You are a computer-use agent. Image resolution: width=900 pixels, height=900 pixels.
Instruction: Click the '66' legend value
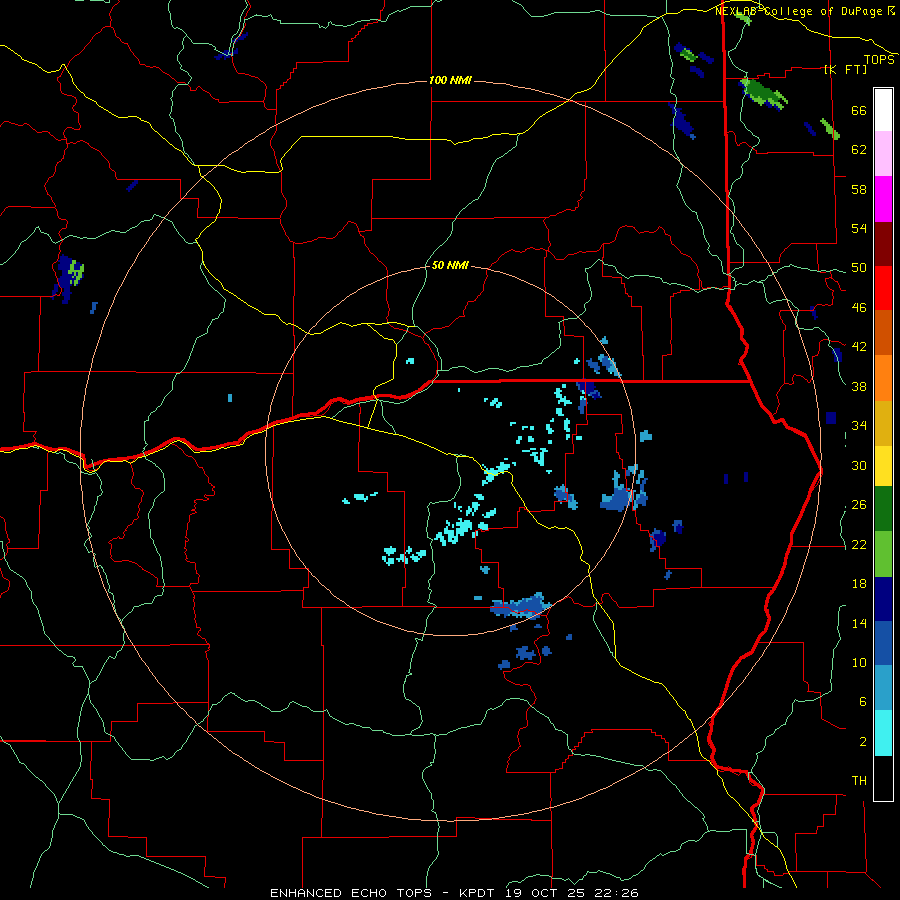point(859,111)
